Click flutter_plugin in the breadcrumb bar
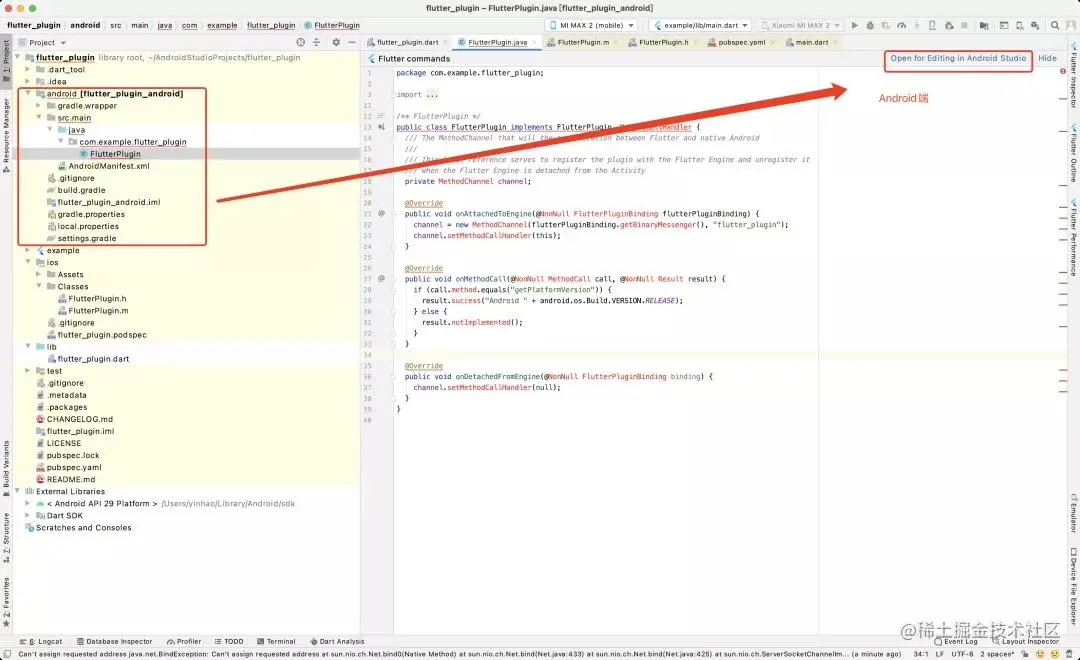 point(34,25)
